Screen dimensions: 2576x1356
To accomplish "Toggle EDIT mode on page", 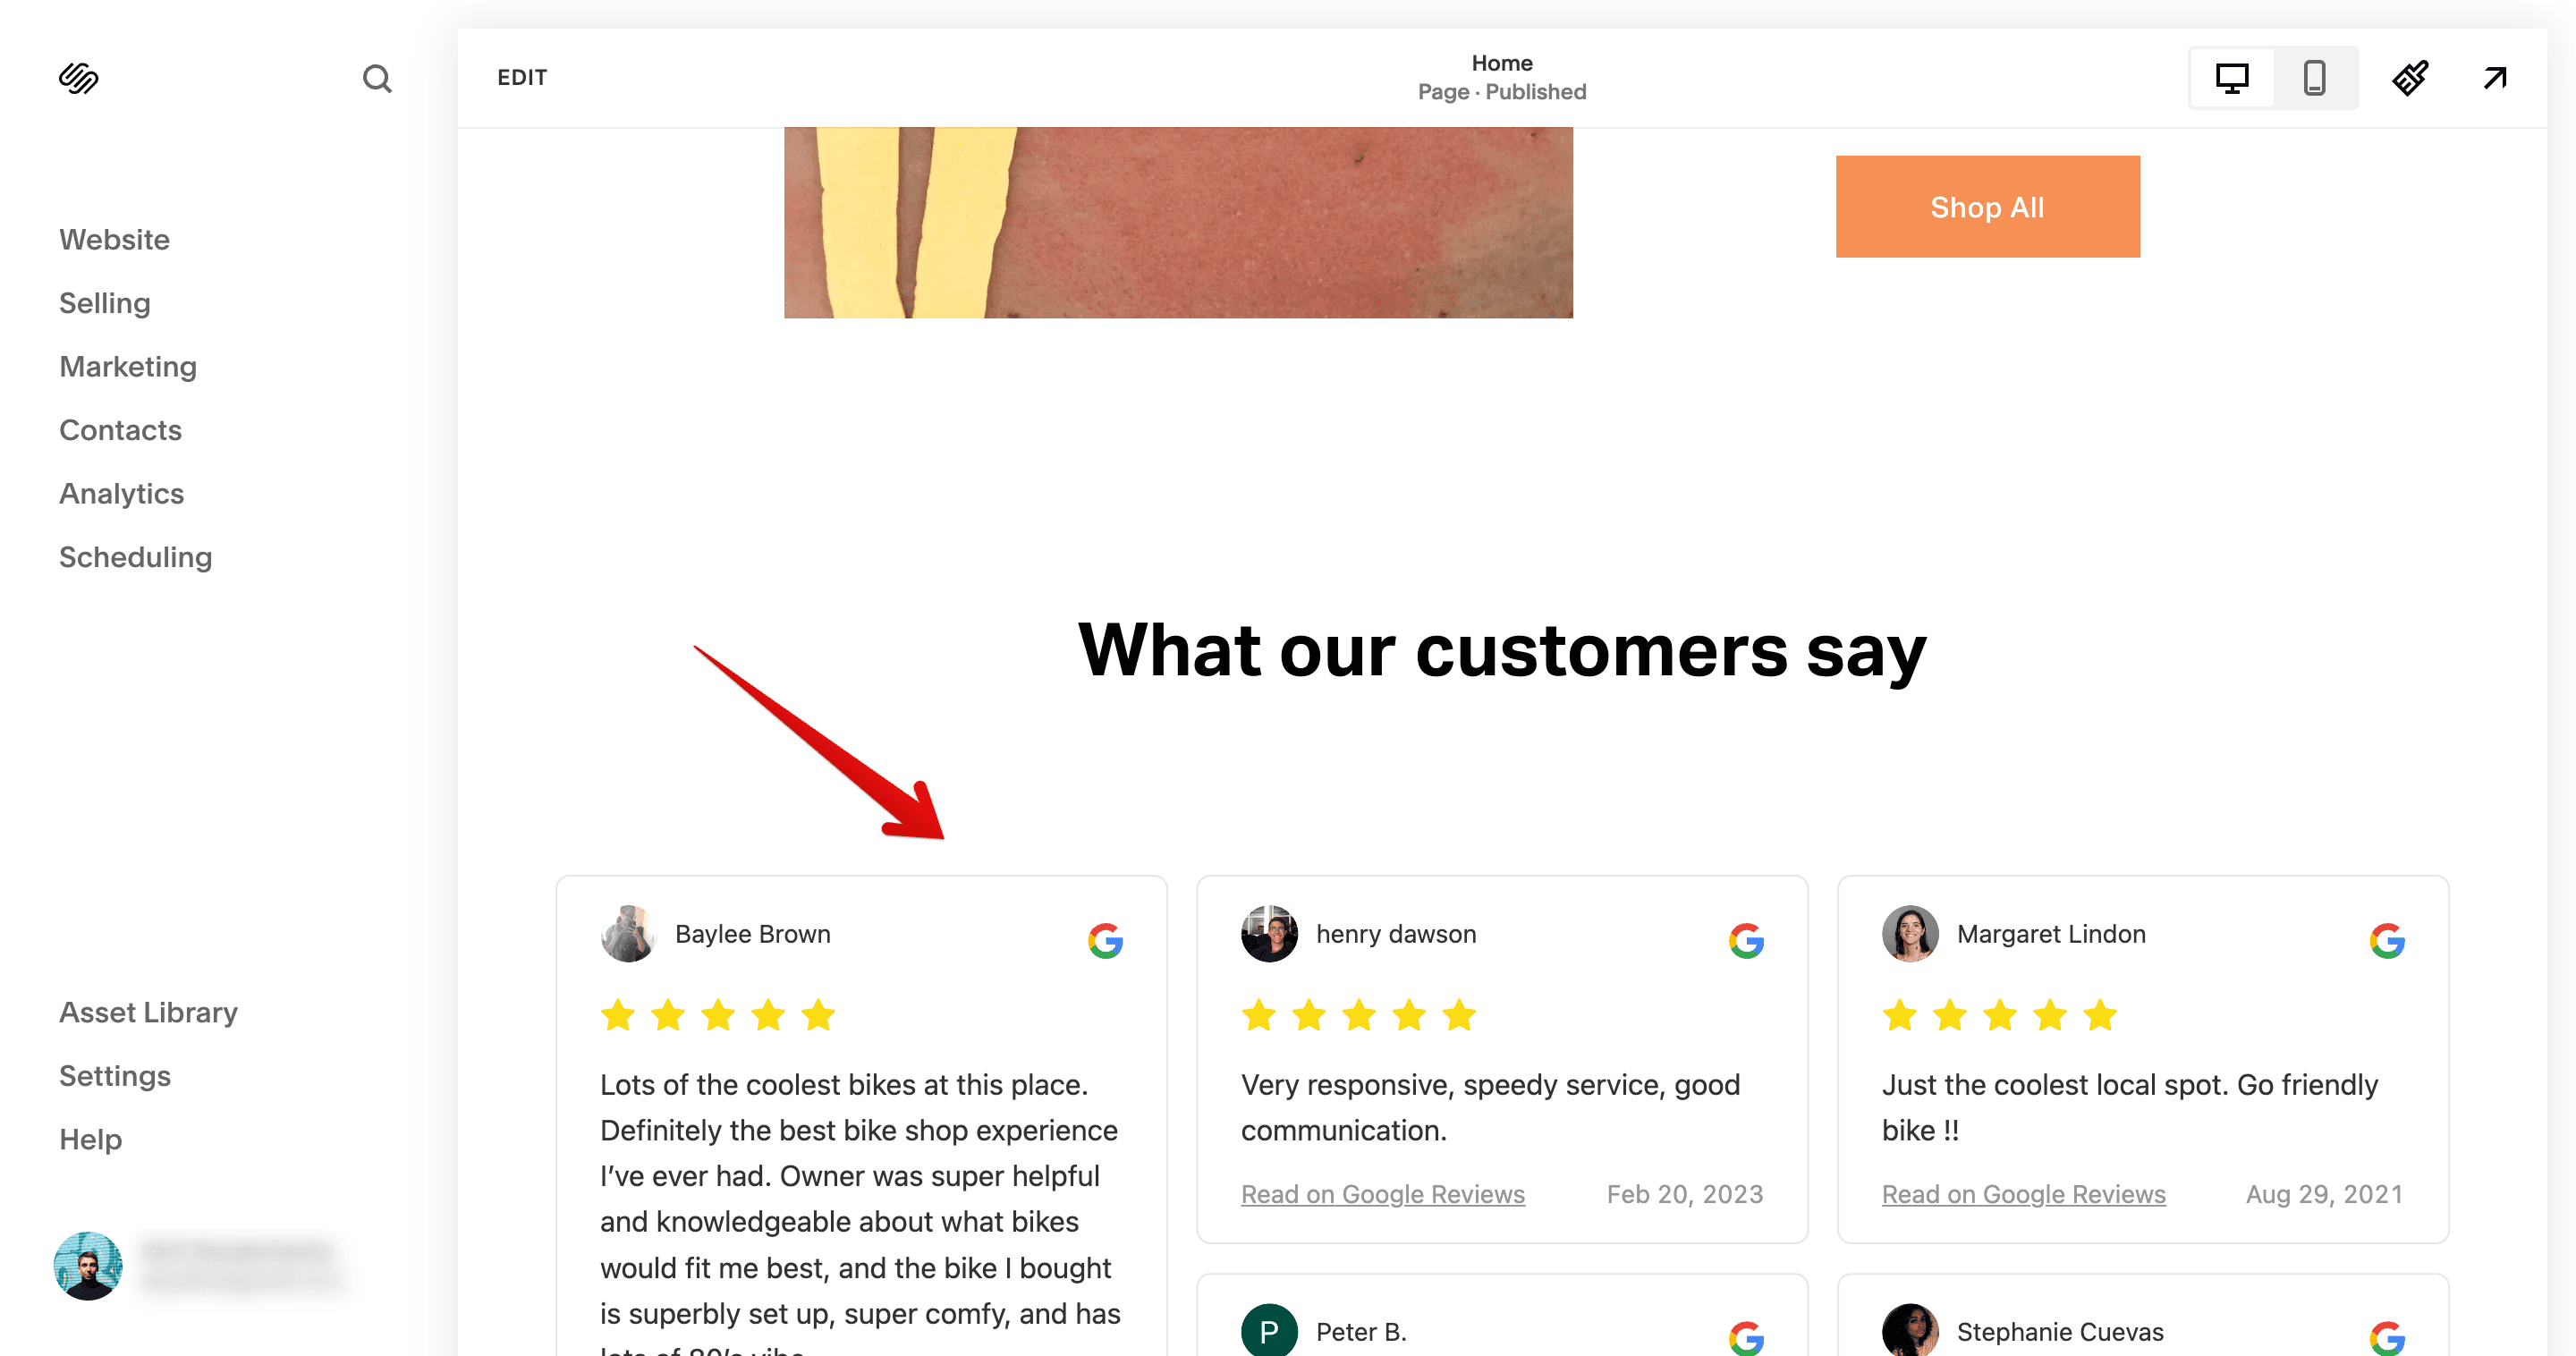I will coord(521,77).
